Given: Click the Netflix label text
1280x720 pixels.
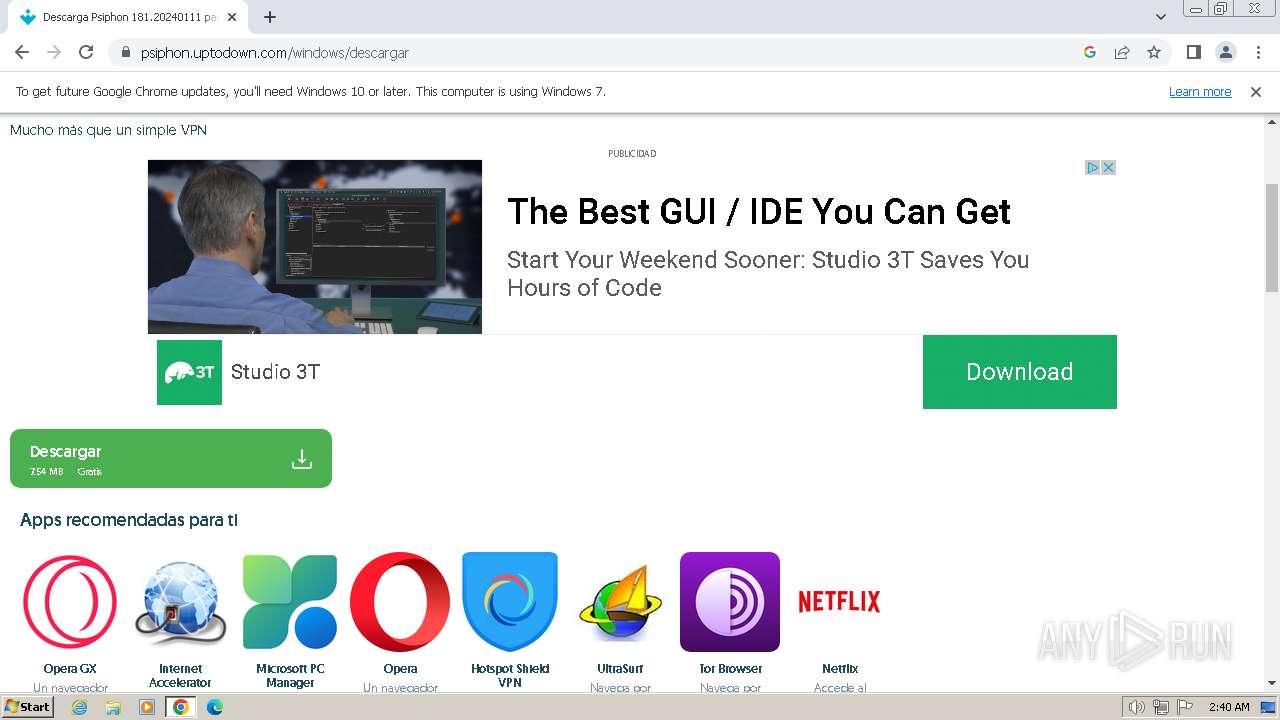Looking at the screenshot, I should click(840, 669).
